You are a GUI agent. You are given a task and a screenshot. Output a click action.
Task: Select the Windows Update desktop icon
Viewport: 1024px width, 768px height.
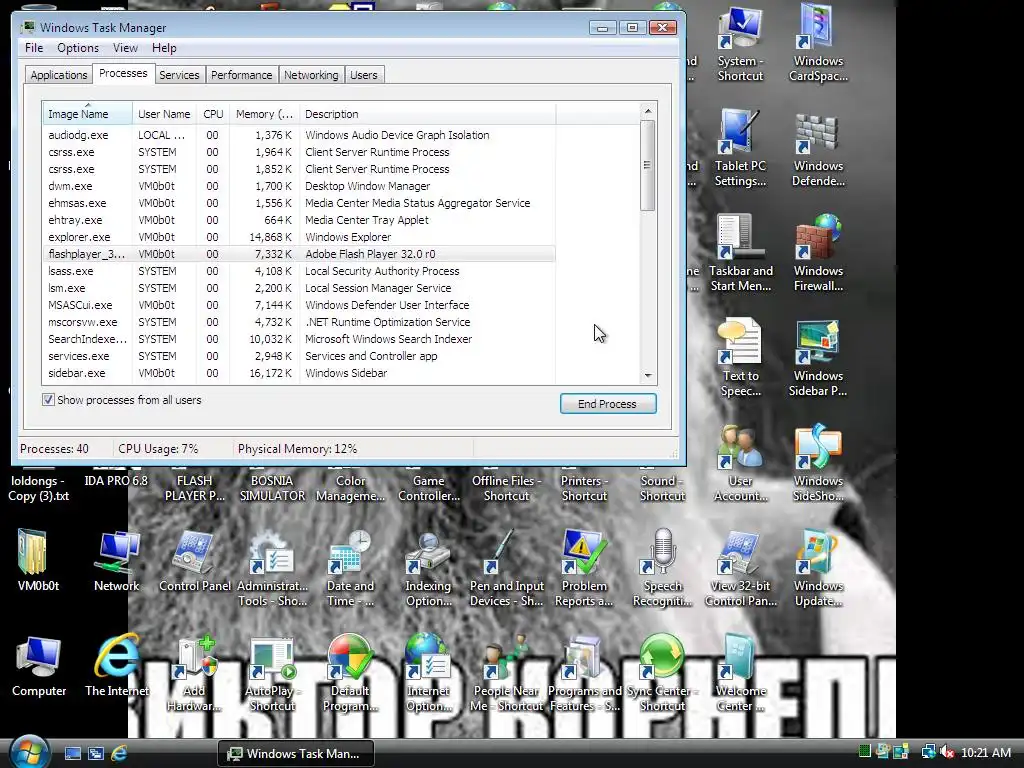[x=818, y=568]
